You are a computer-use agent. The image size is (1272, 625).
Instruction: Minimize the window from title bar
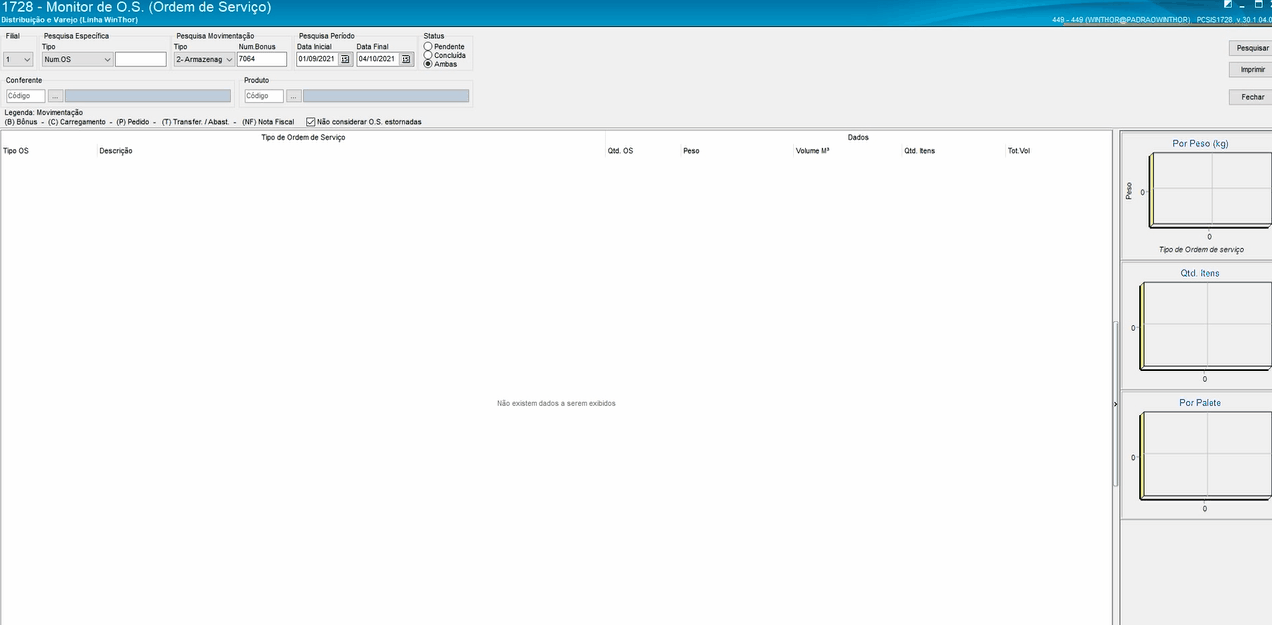coord(1243,5)
